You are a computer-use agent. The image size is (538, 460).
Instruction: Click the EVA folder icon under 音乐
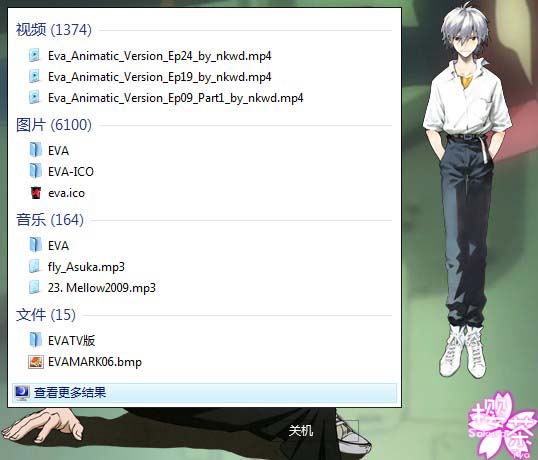tap(35, 245)
